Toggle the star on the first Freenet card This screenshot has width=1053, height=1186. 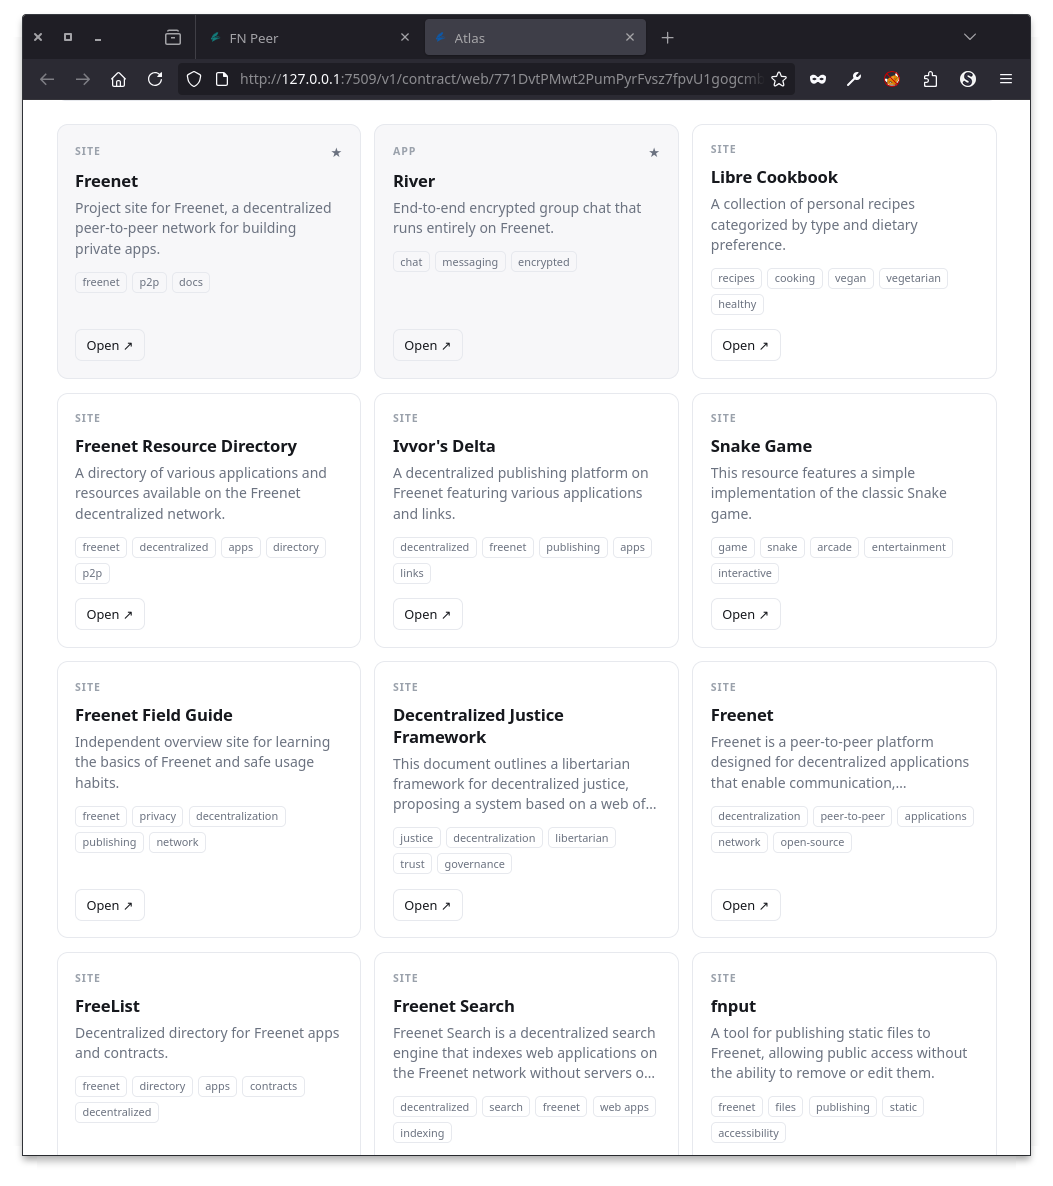(337, 153)
